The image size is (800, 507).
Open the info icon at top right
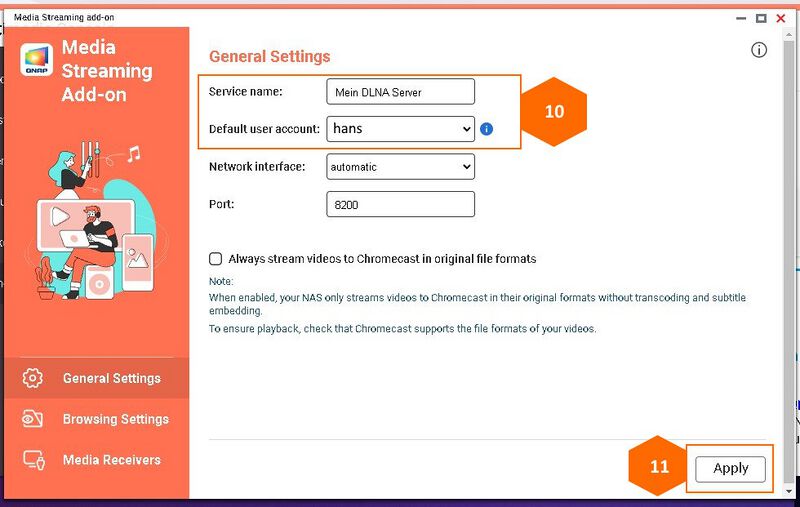pos(759,50)
